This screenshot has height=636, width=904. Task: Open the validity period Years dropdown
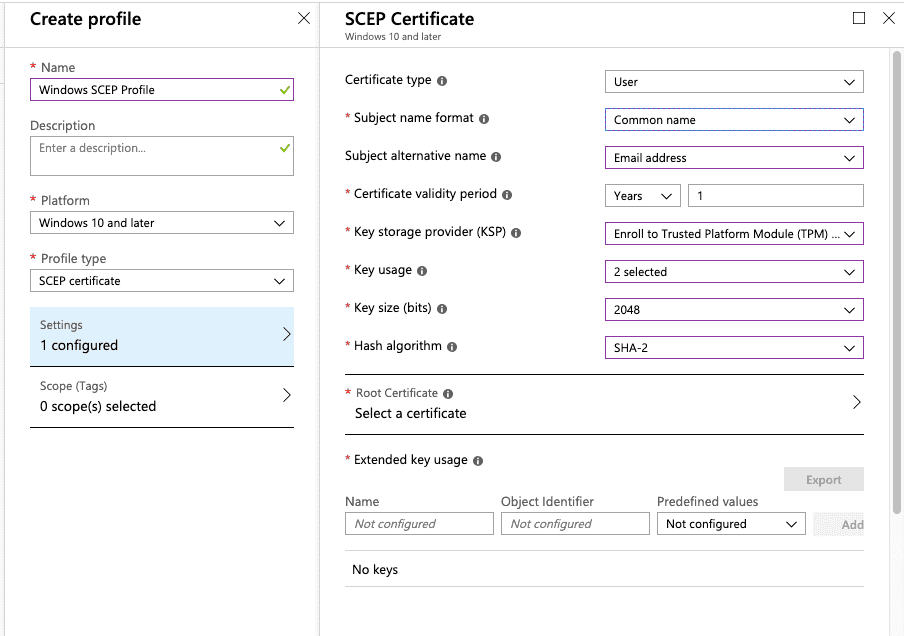[643, 196]
